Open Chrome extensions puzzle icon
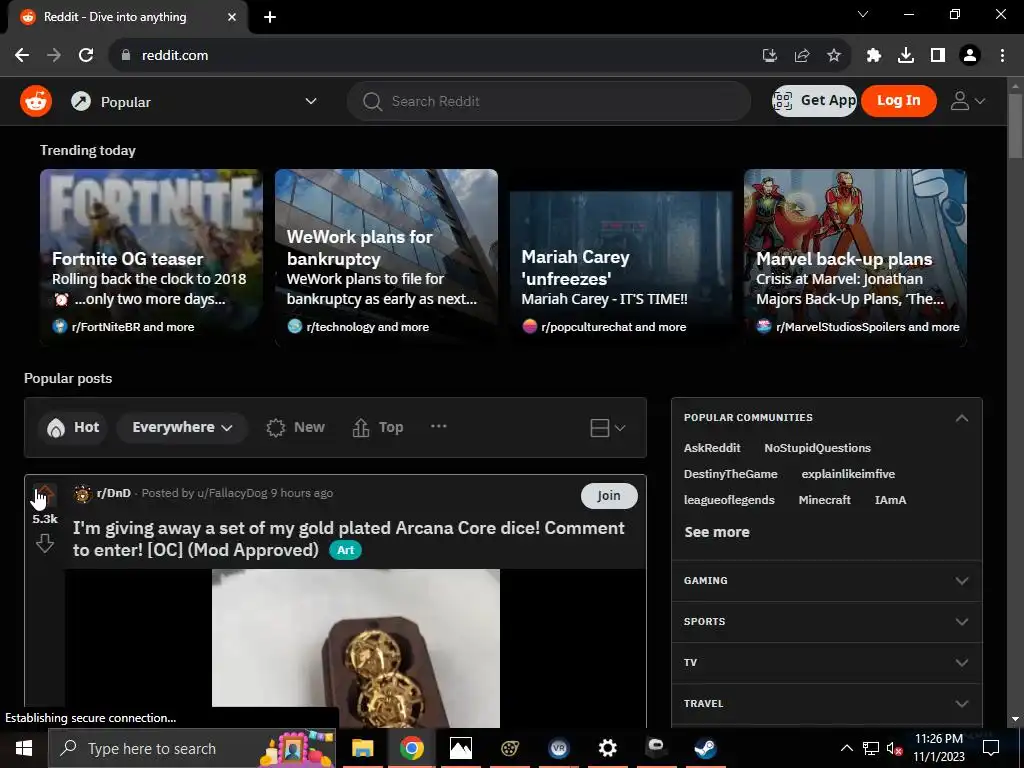This screenshot has width=1024, height=768. 874,56
